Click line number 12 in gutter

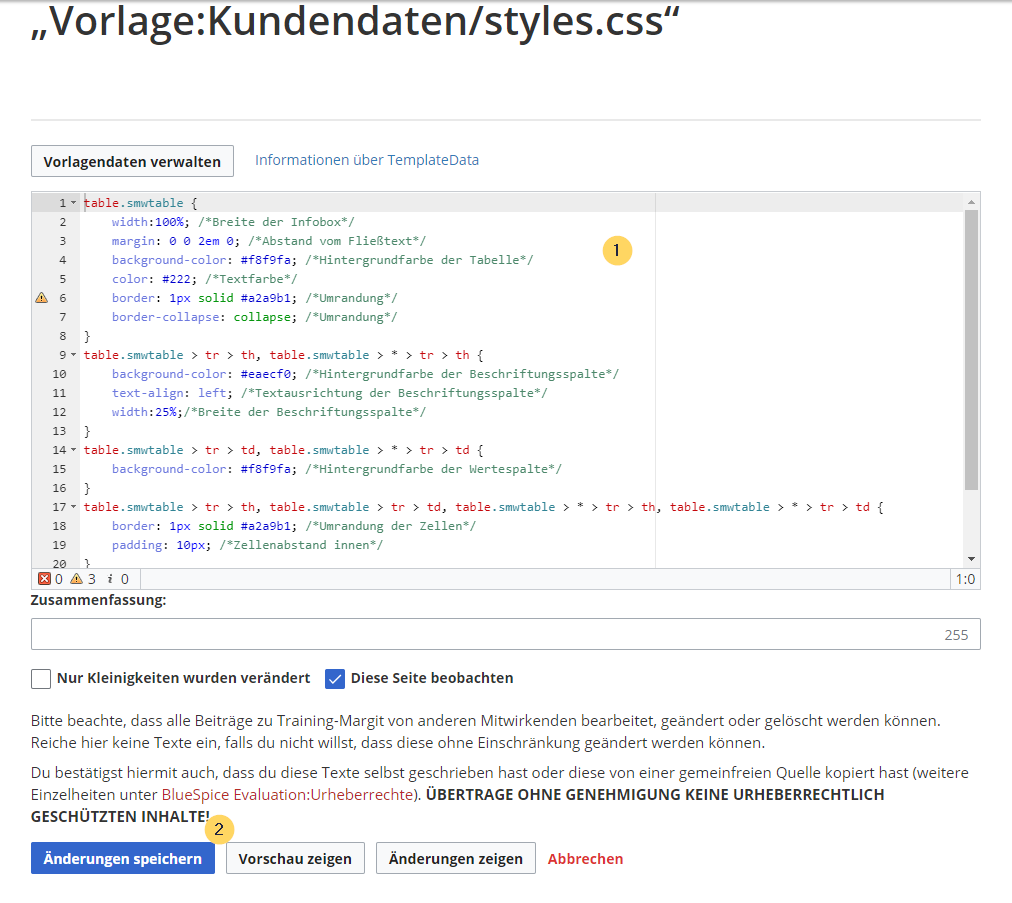[x=59, y=412]
